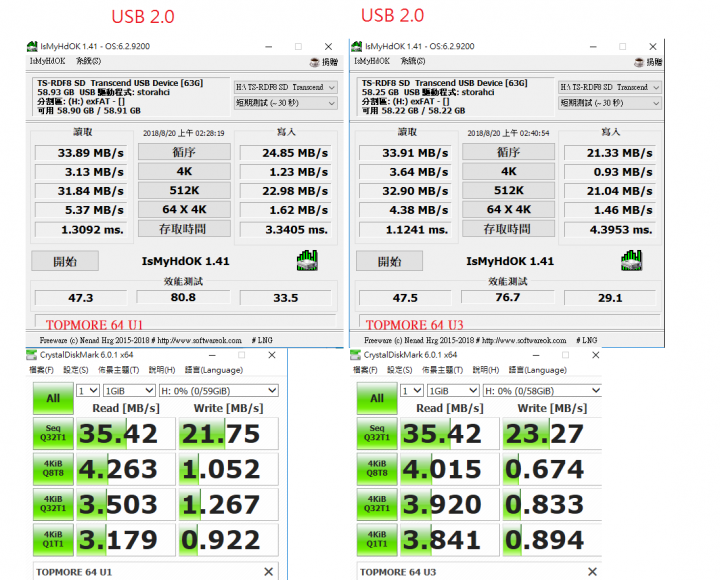720x580 pixels.
Task: Click the 4KiB Q8T8 button in right CrystalDiskMark
Action: pyautogui.click(x=377, y=469)
